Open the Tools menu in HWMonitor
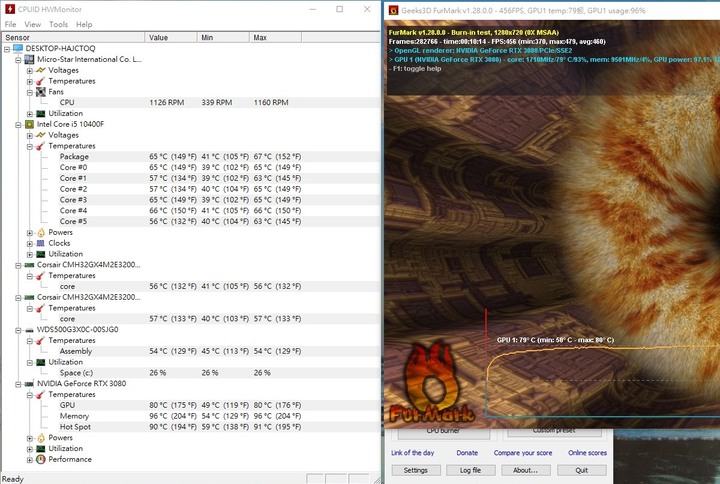The height and width of the screenshot is (484, 720). tap(58, 24)
